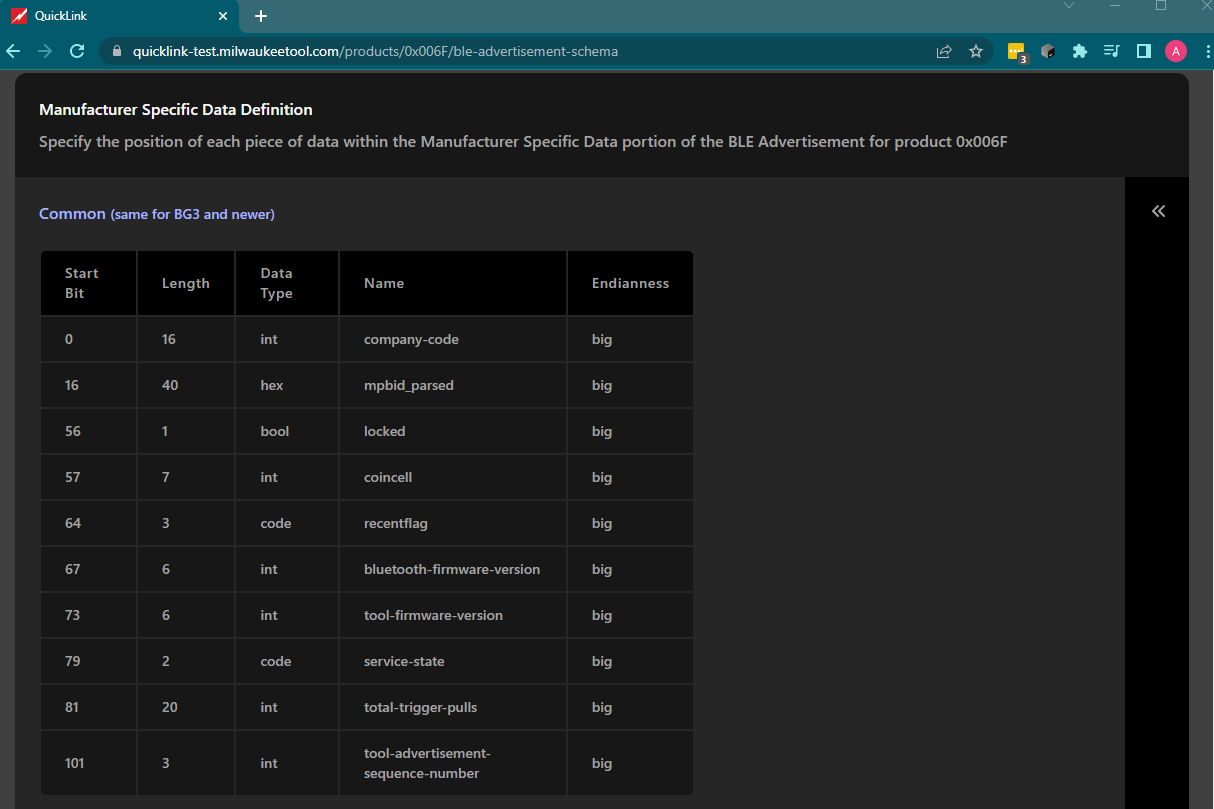This screenshot has width=1214, height=809.
Task: Select the service-state name cell
Action: (453, 661)
